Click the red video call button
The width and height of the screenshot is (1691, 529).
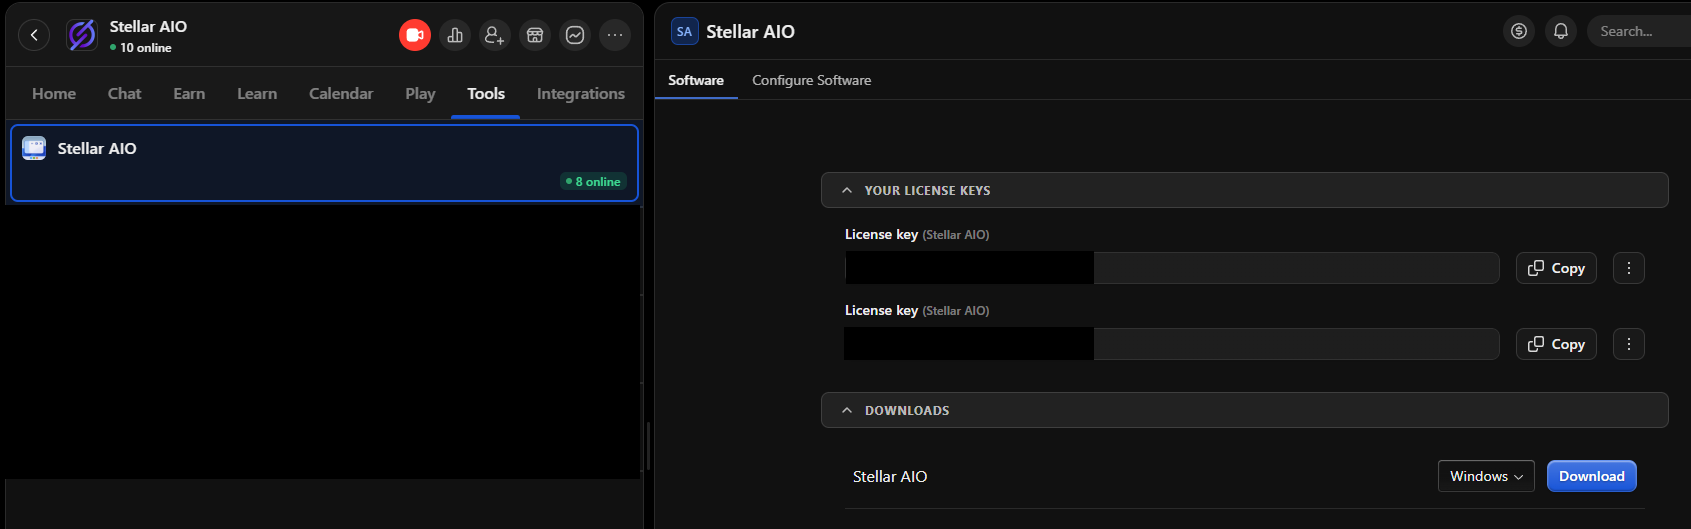(415, 35)
